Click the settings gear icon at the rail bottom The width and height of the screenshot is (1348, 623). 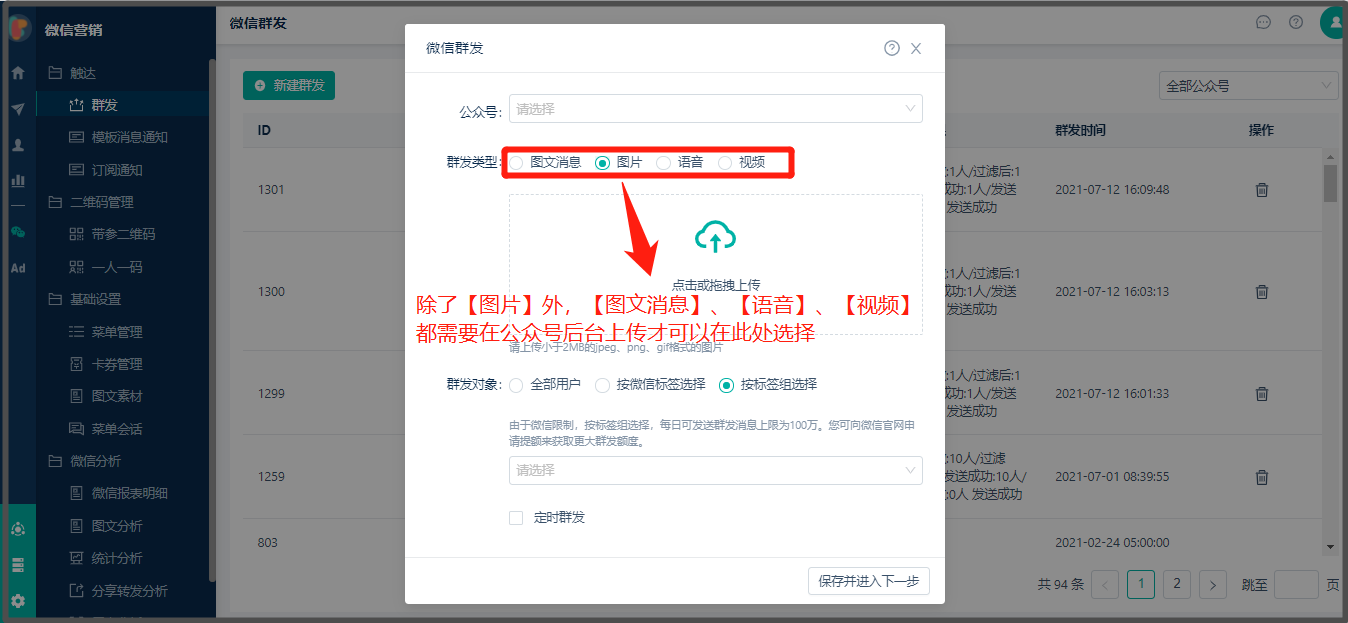pos(18,602)
